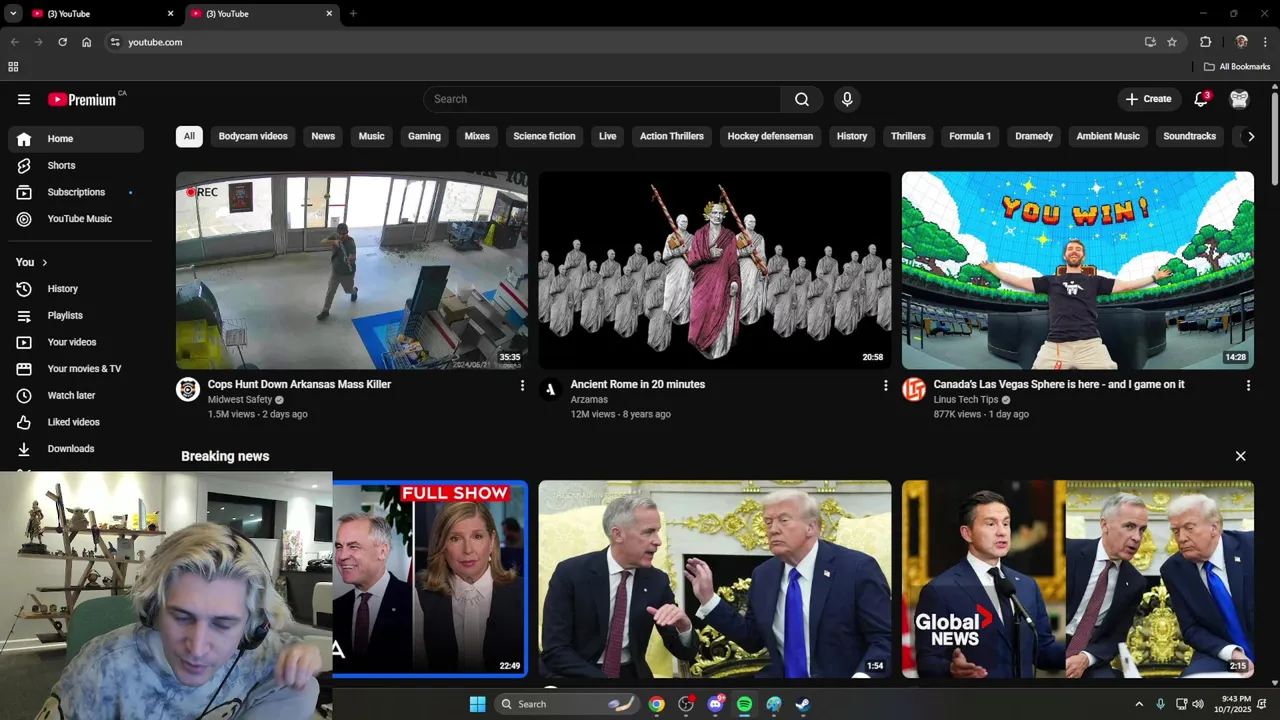Click the Midwest Safety channel avatar

click(188, 389)
